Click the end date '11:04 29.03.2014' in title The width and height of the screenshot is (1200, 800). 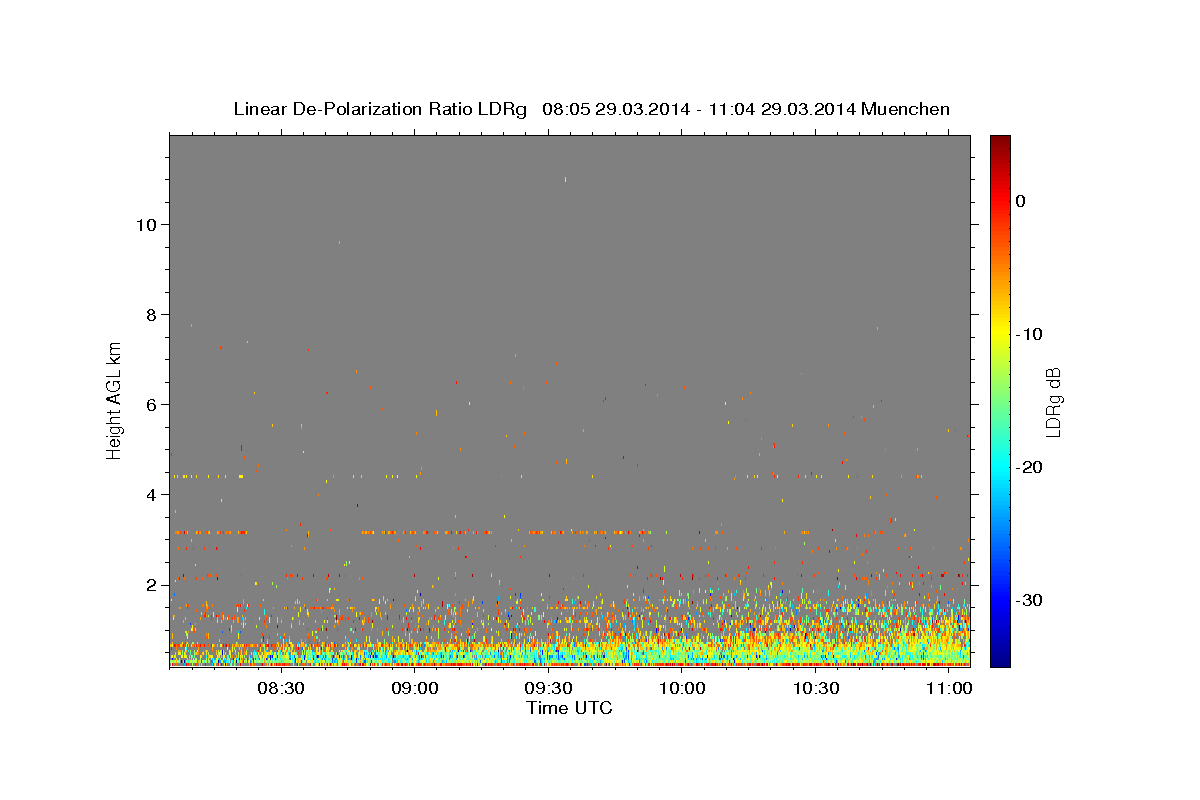[782, 109]
